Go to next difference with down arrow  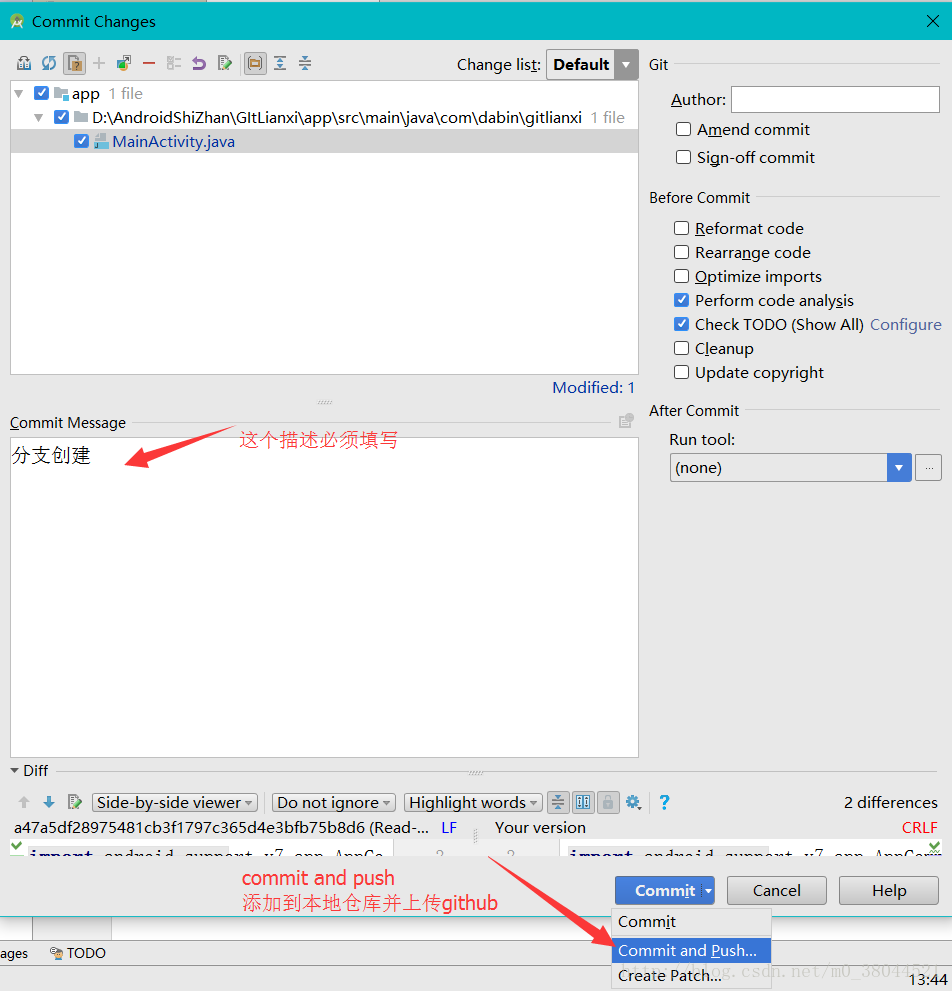(x=49, y=802)
